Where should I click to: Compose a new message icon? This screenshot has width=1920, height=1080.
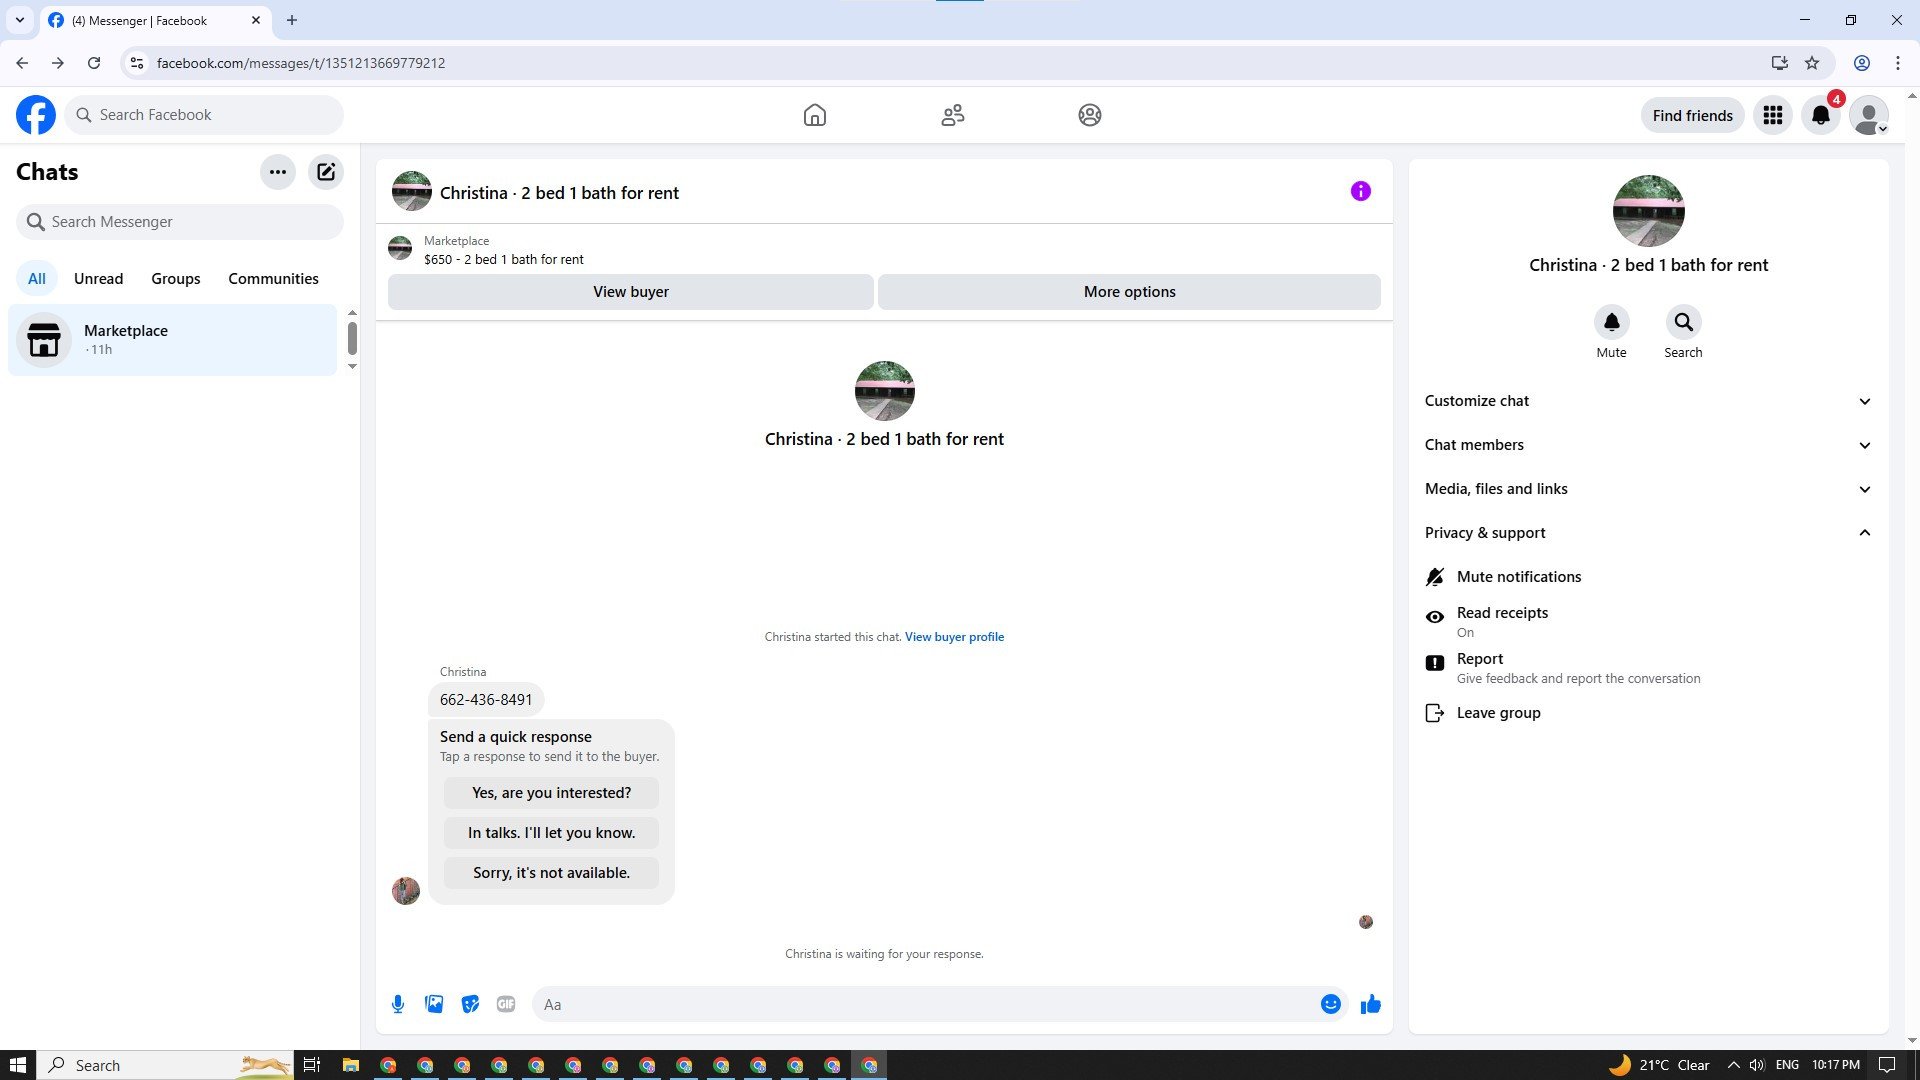(x=326, y=172)
